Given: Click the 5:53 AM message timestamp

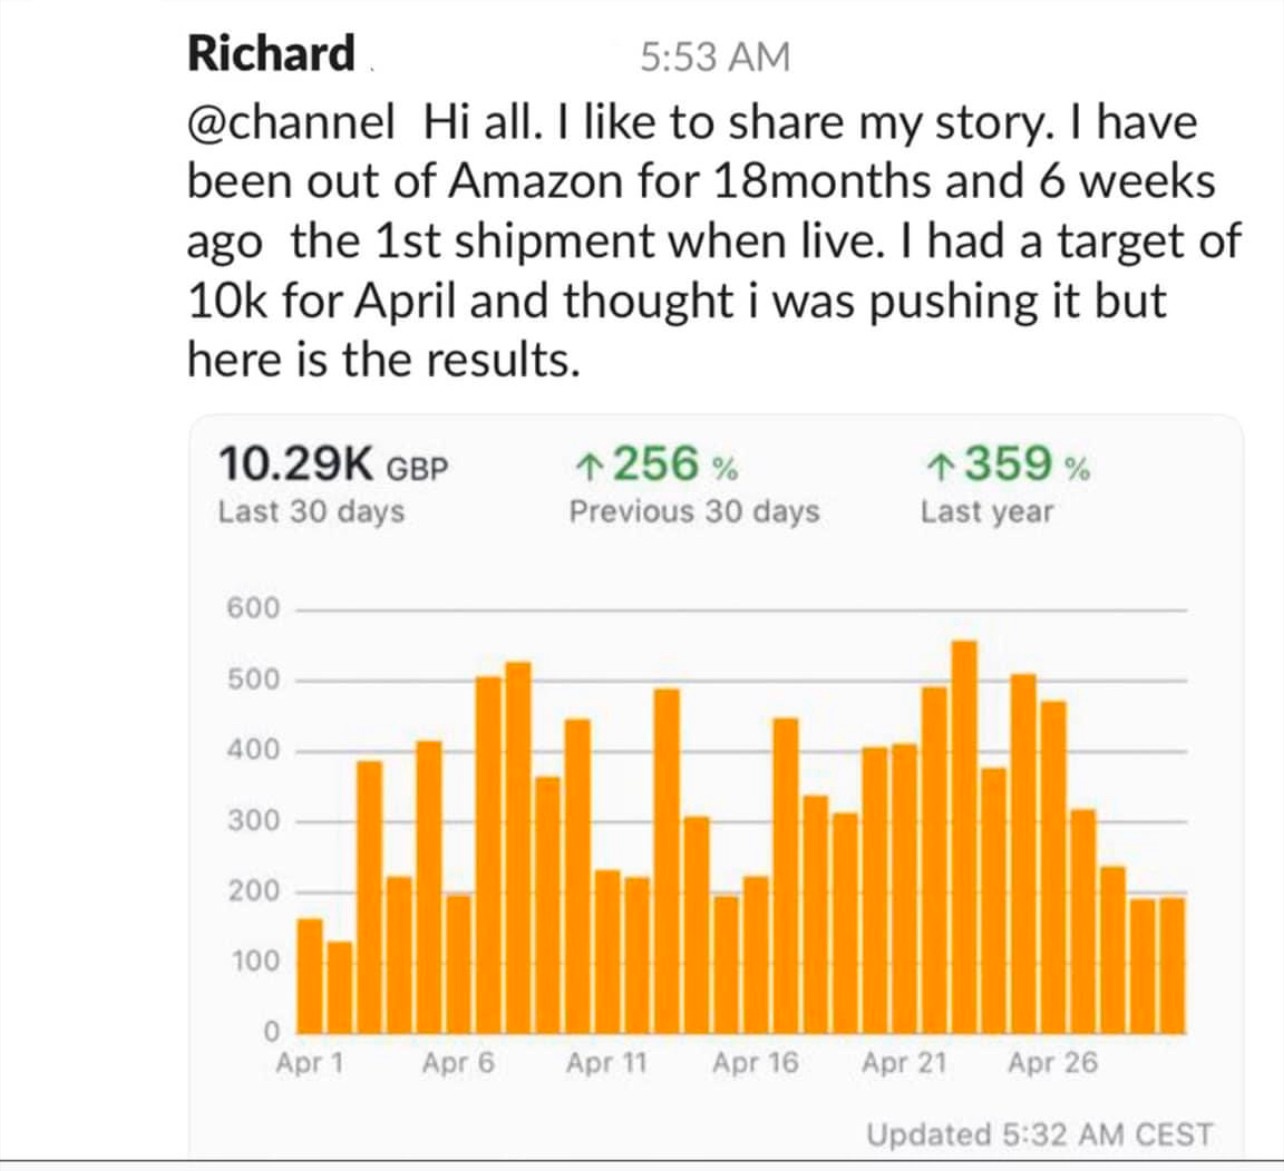Looking at the screenshot, I should click(x=715, y=57).
